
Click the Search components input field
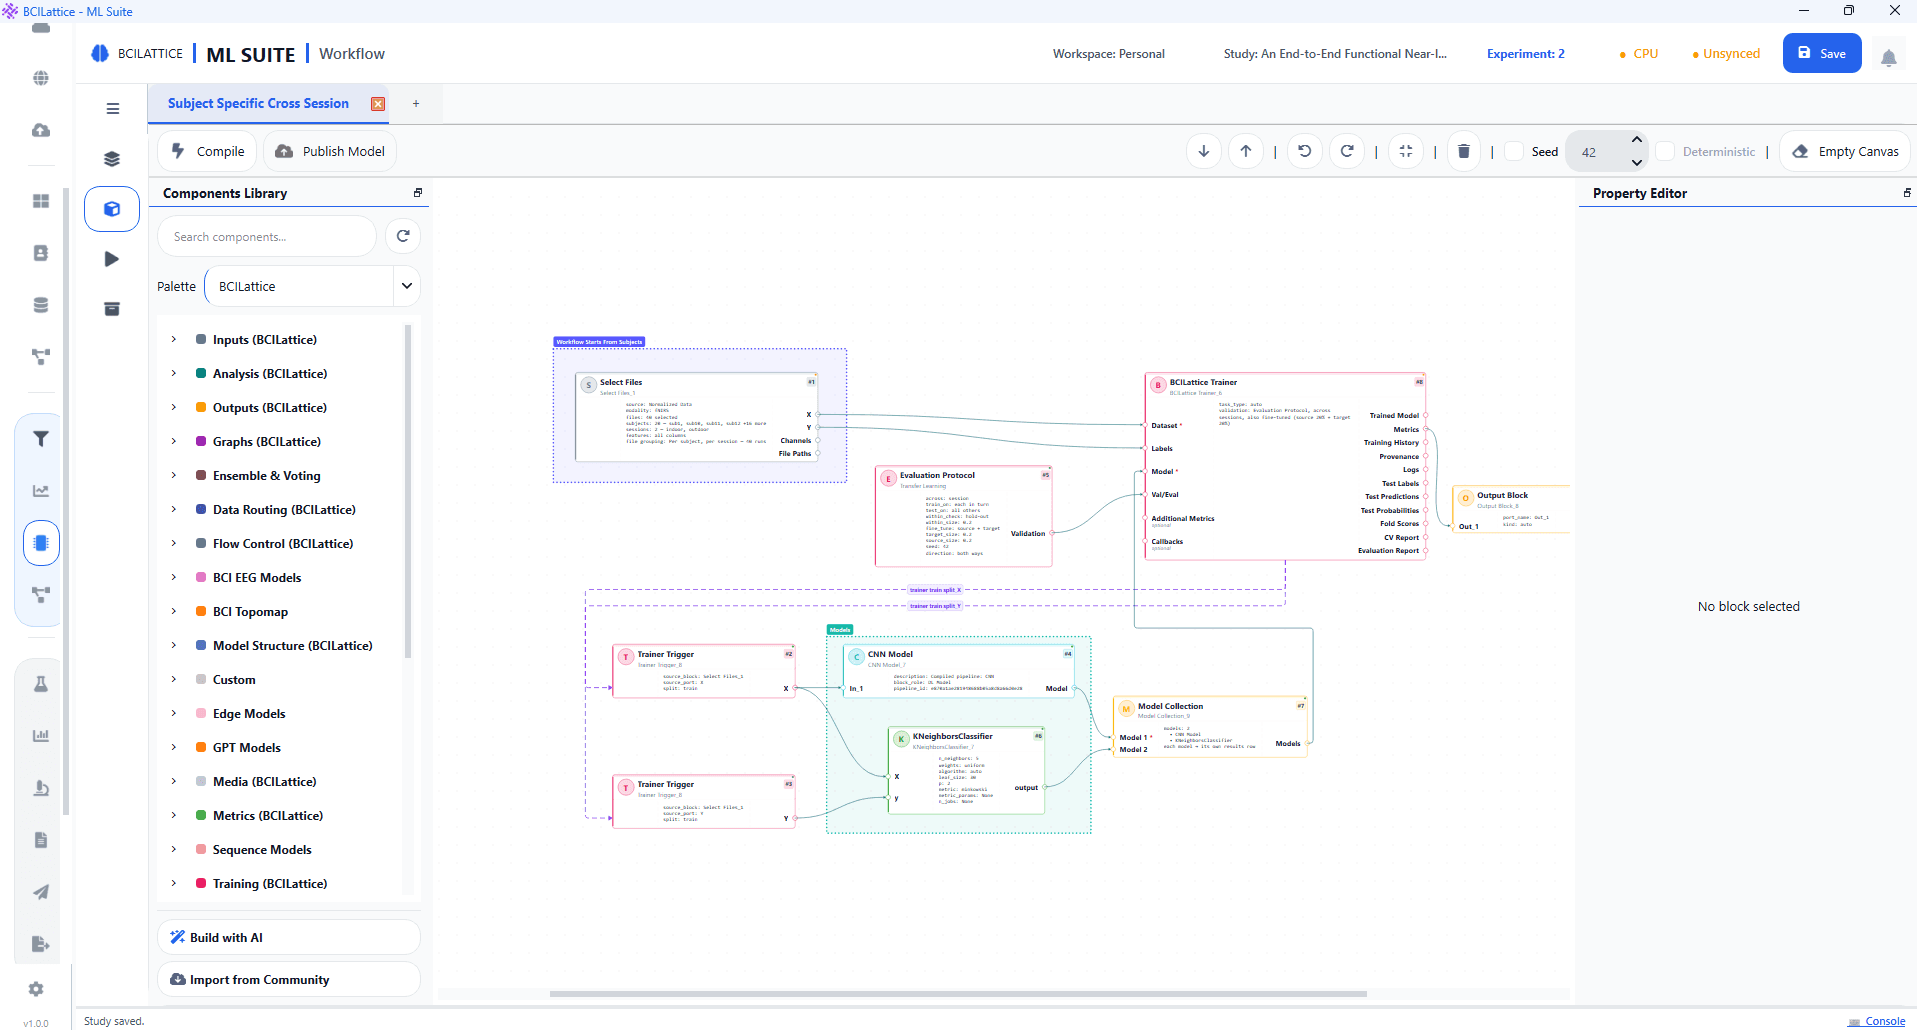click(x=267, y=237)
